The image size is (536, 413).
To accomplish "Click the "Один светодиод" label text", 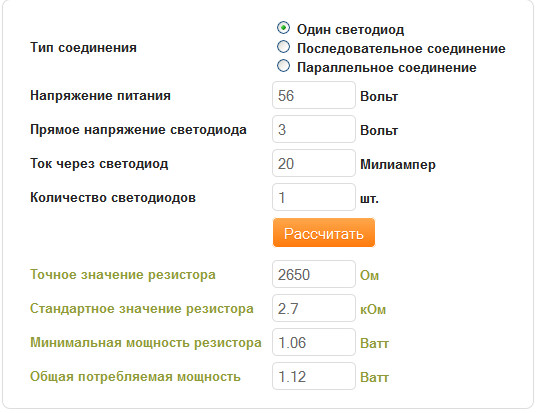I will 350,30.
